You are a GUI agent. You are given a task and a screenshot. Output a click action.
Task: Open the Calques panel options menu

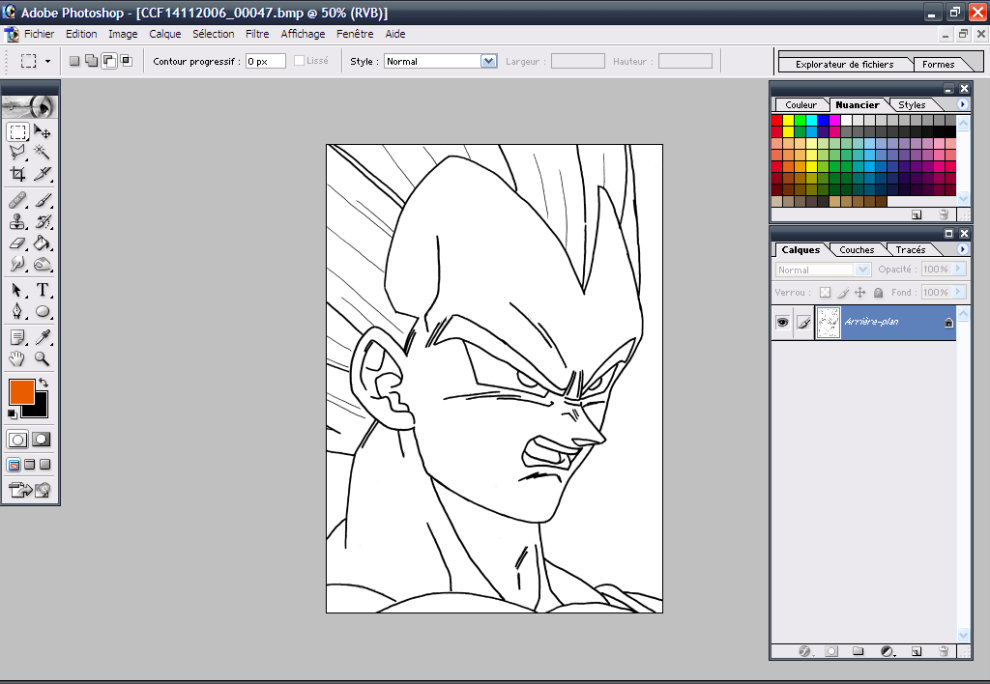[x=962, y=249]
